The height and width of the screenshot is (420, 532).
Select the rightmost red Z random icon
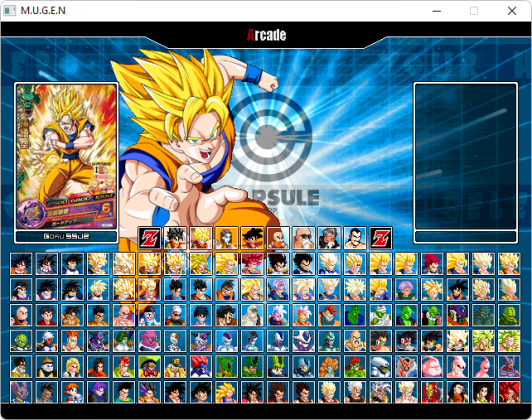(x=381, y=238)
